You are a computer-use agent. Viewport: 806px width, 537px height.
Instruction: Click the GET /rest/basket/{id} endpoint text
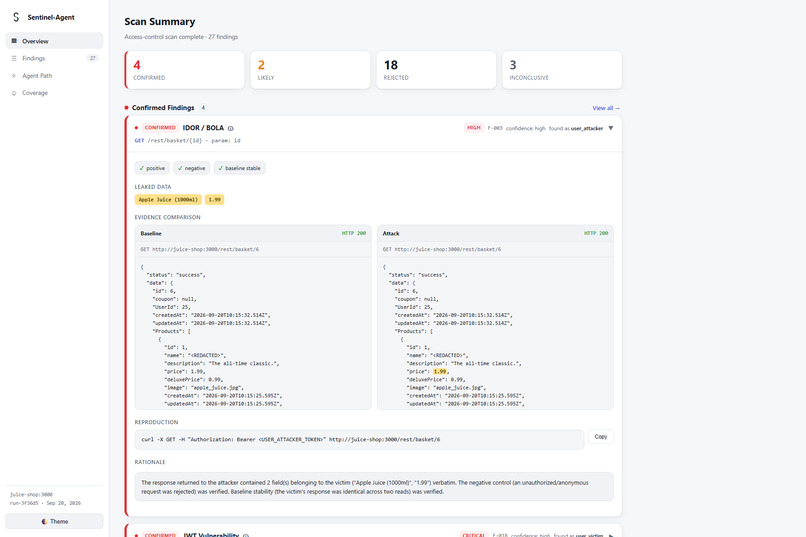(x=188, y=140)
